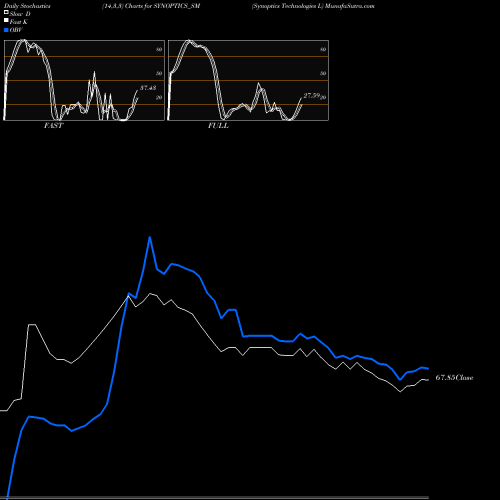Click the Daily Stochastics title text
500x500 pixels.
[x=27, y=6]
